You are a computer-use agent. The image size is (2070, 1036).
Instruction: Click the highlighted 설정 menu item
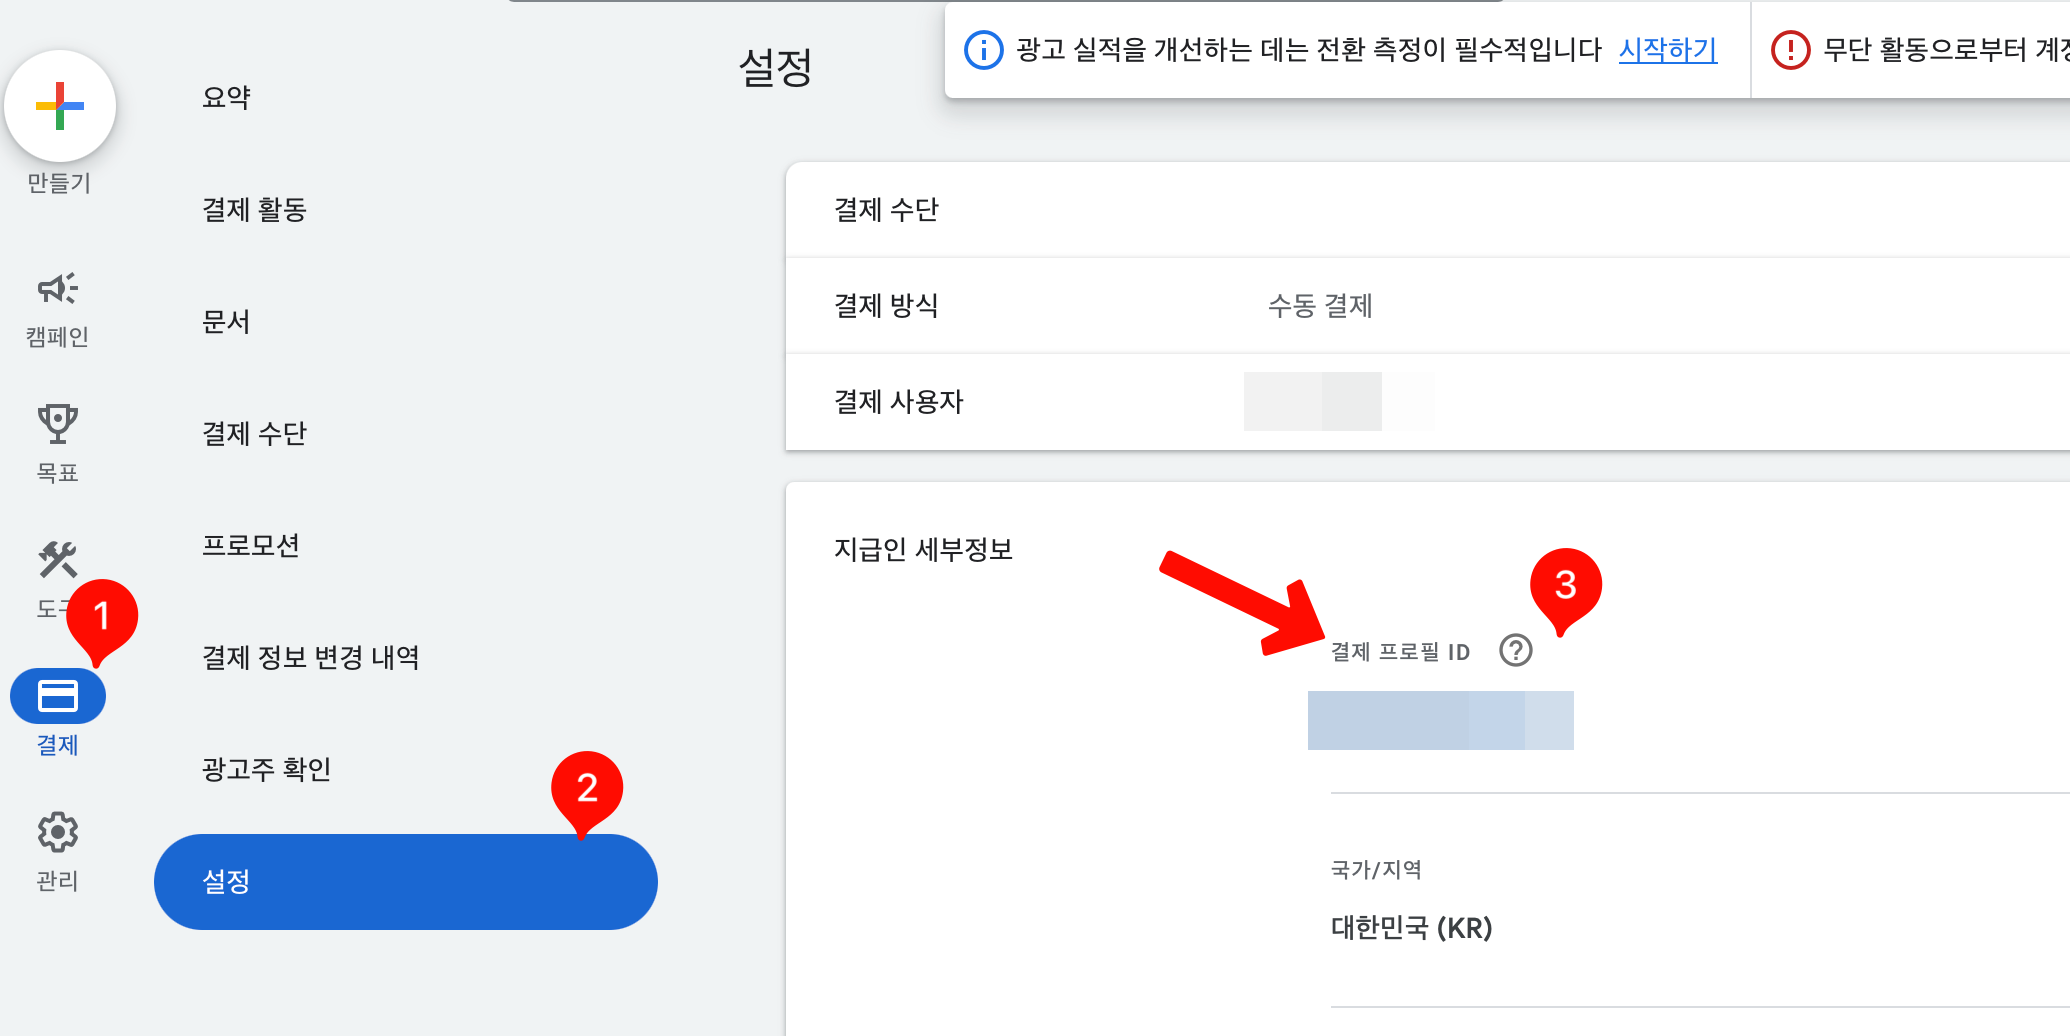pos(406,882)
